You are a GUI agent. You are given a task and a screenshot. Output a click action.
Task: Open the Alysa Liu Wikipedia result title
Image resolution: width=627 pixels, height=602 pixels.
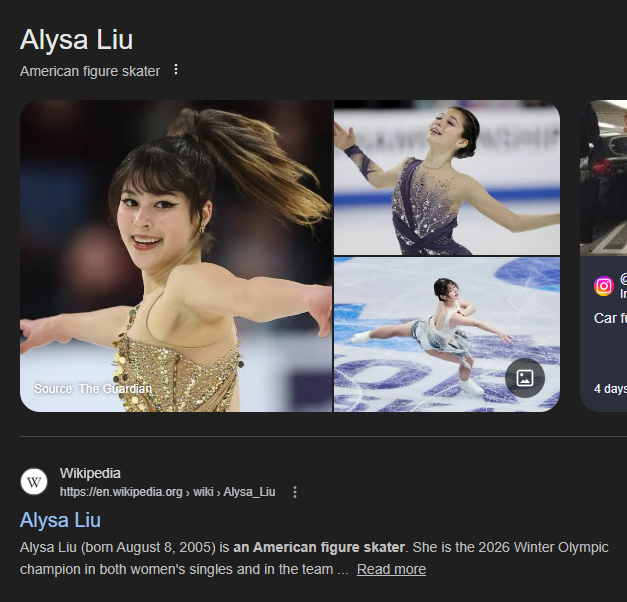[x=60, y=520]
